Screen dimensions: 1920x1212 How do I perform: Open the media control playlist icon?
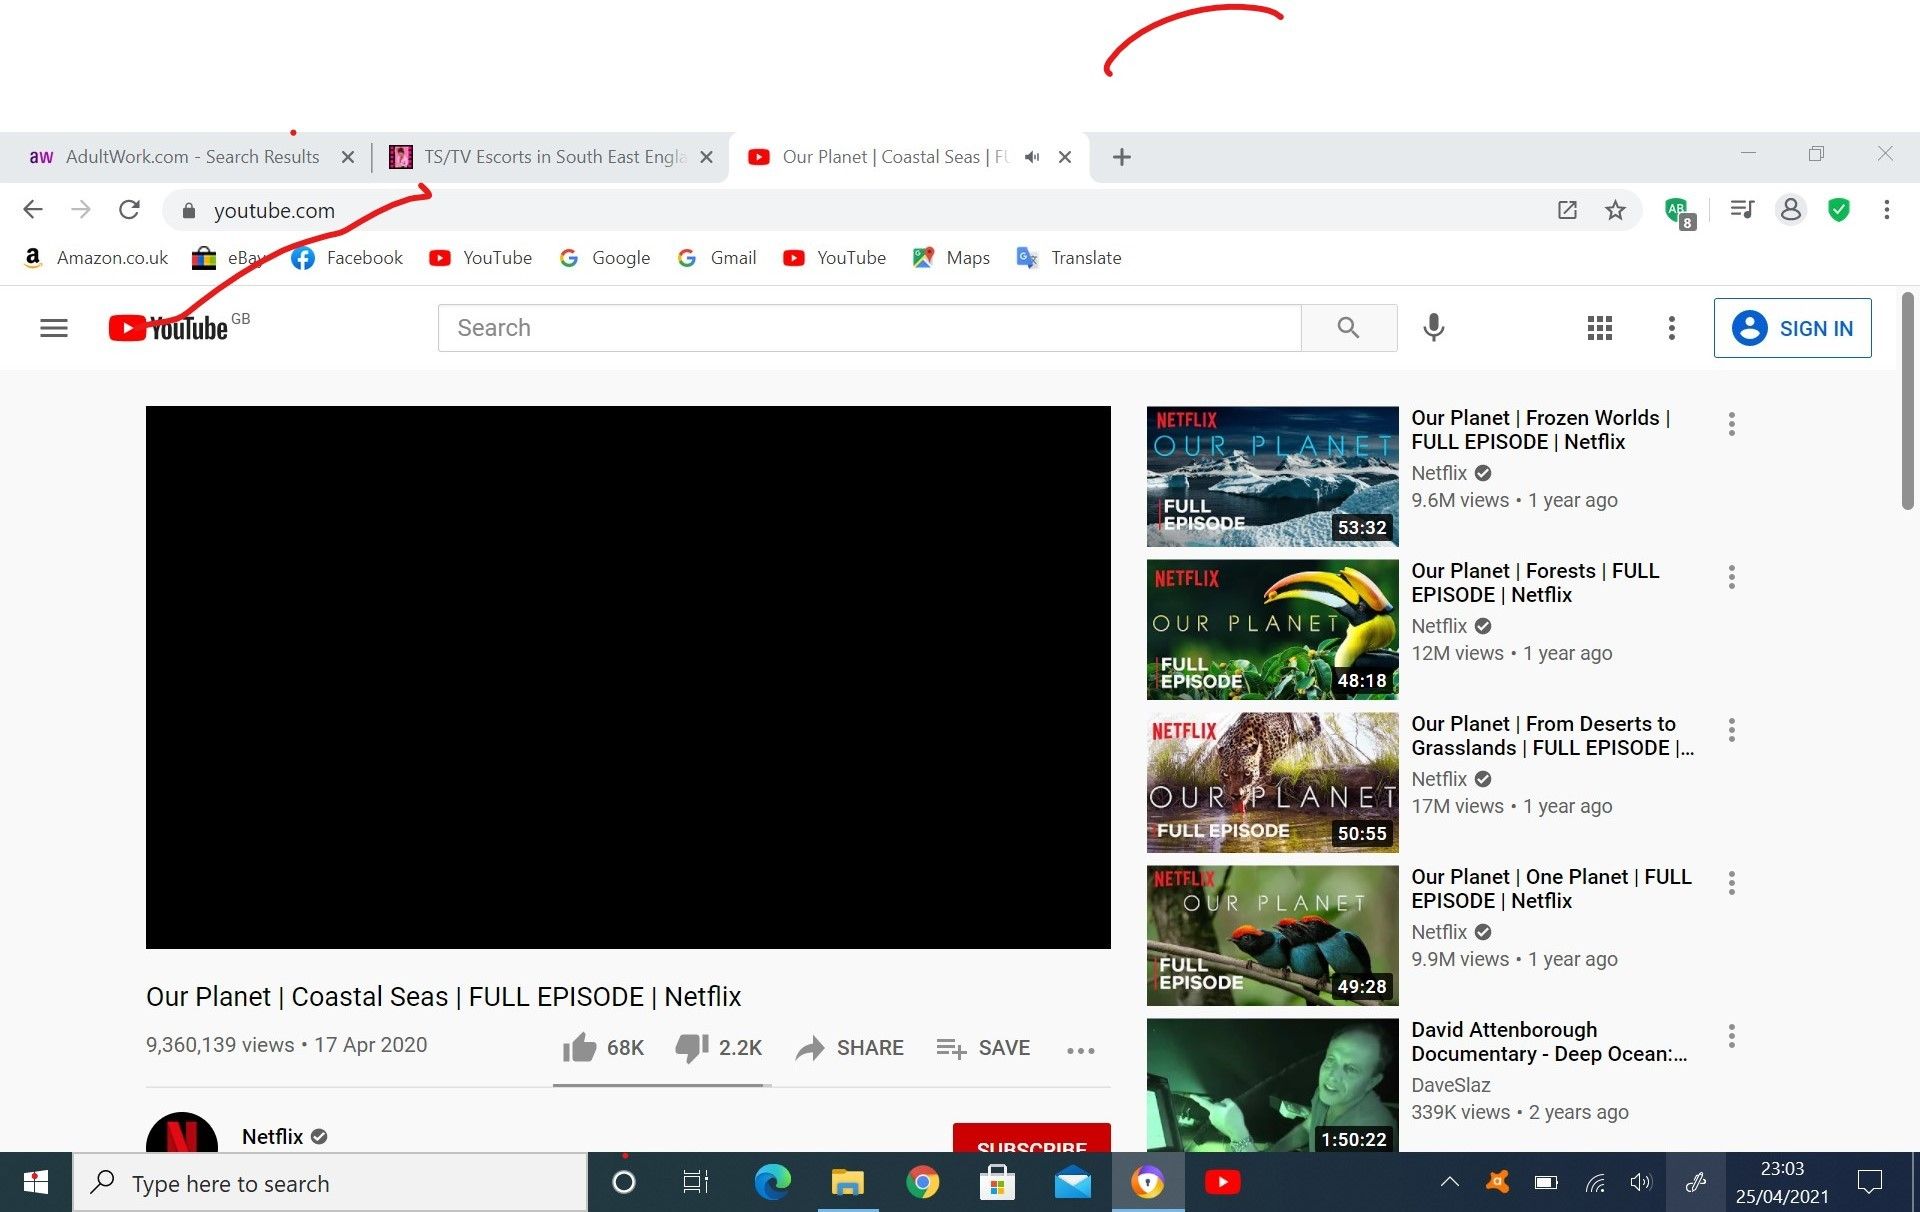click(1742, 210)
